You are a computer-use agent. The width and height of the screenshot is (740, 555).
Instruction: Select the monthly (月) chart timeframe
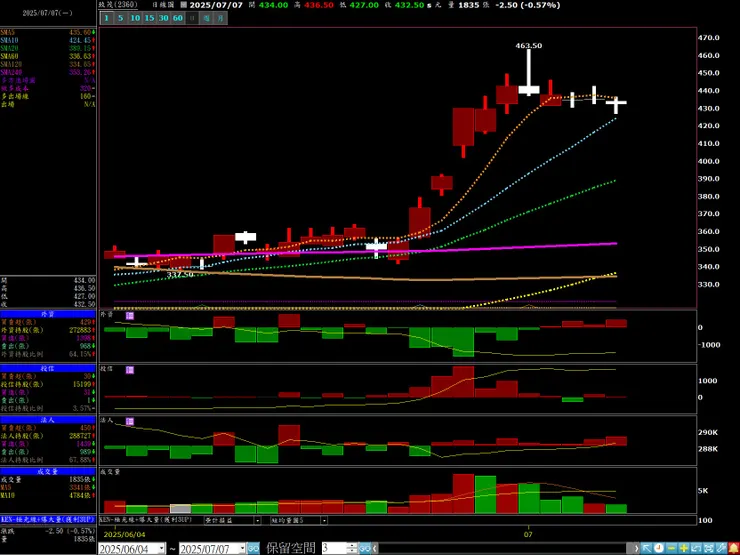(x=220, y=18)
